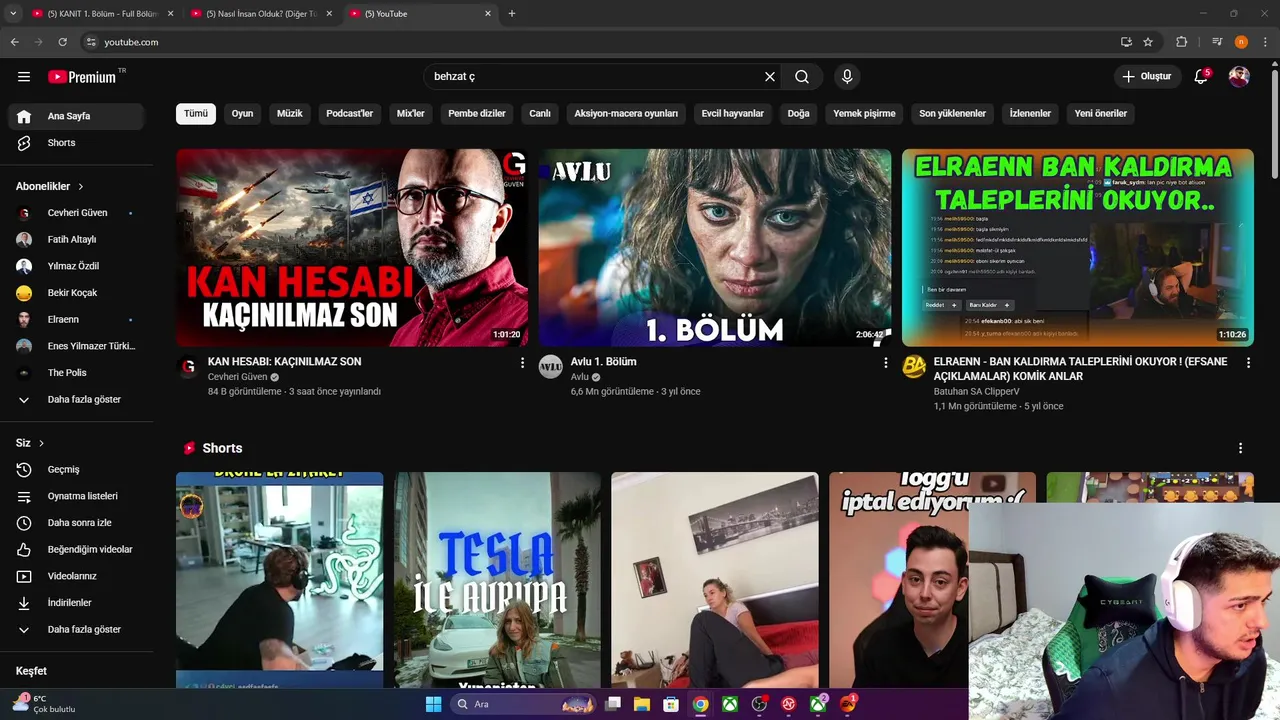Select the Pembe diziler filter chip

pos(477,113)
